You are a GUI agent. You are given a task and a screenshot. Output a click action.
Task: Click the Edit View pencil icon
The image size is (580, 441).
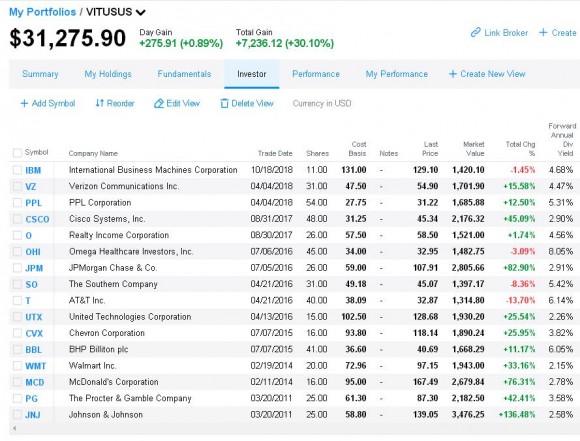[159, 103]
